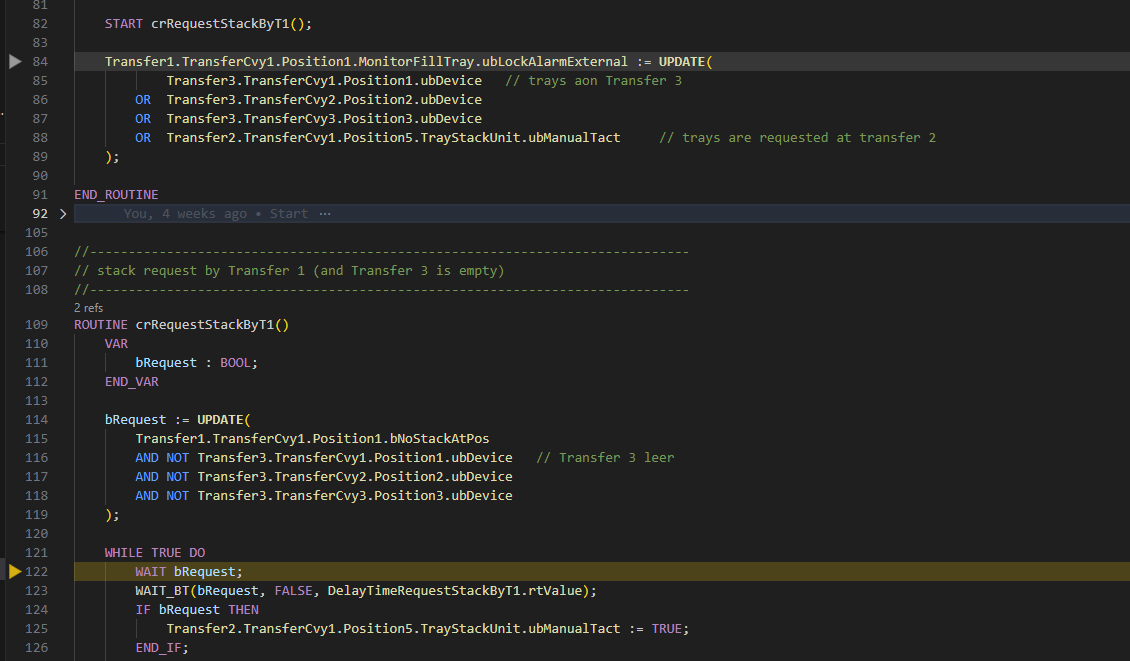Image resolution: width=1130 pixels, height=661 pixels.
Task: Click the BOOL type on line 111
Action: point(235,363)
